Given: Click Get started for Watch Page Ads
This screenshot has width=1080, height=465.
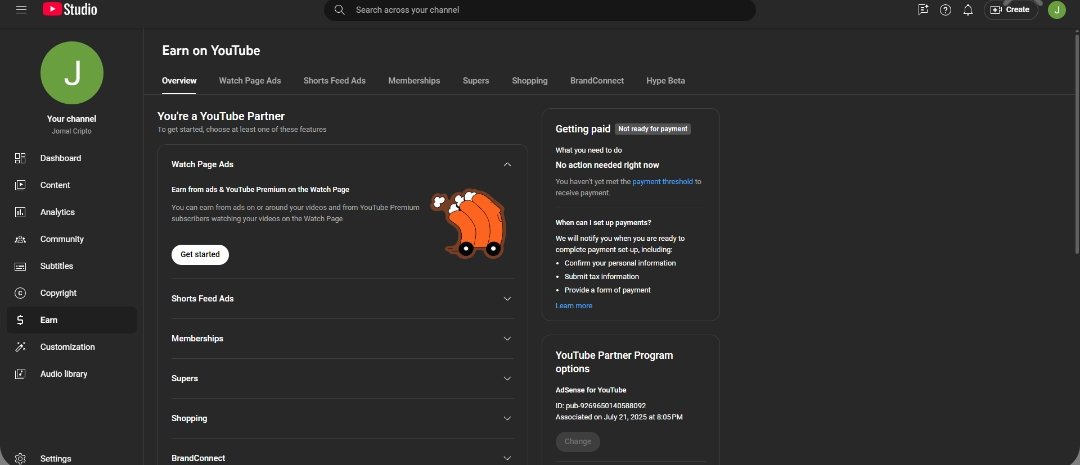Looking at the screenshot, I should [x=200, y=254].
